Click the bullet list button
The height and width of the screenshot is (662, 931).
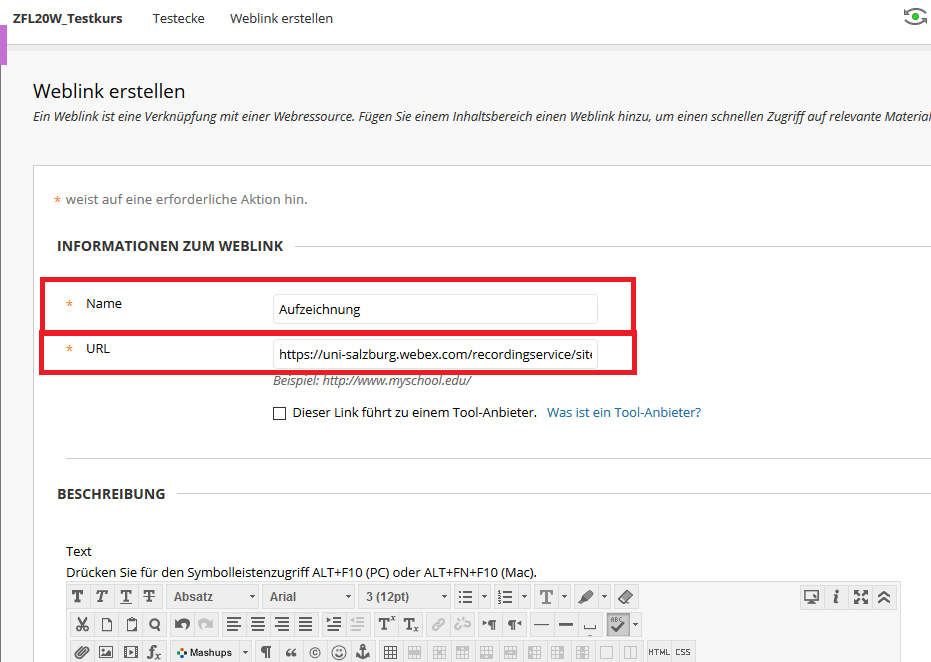click(x=466, y=597)
